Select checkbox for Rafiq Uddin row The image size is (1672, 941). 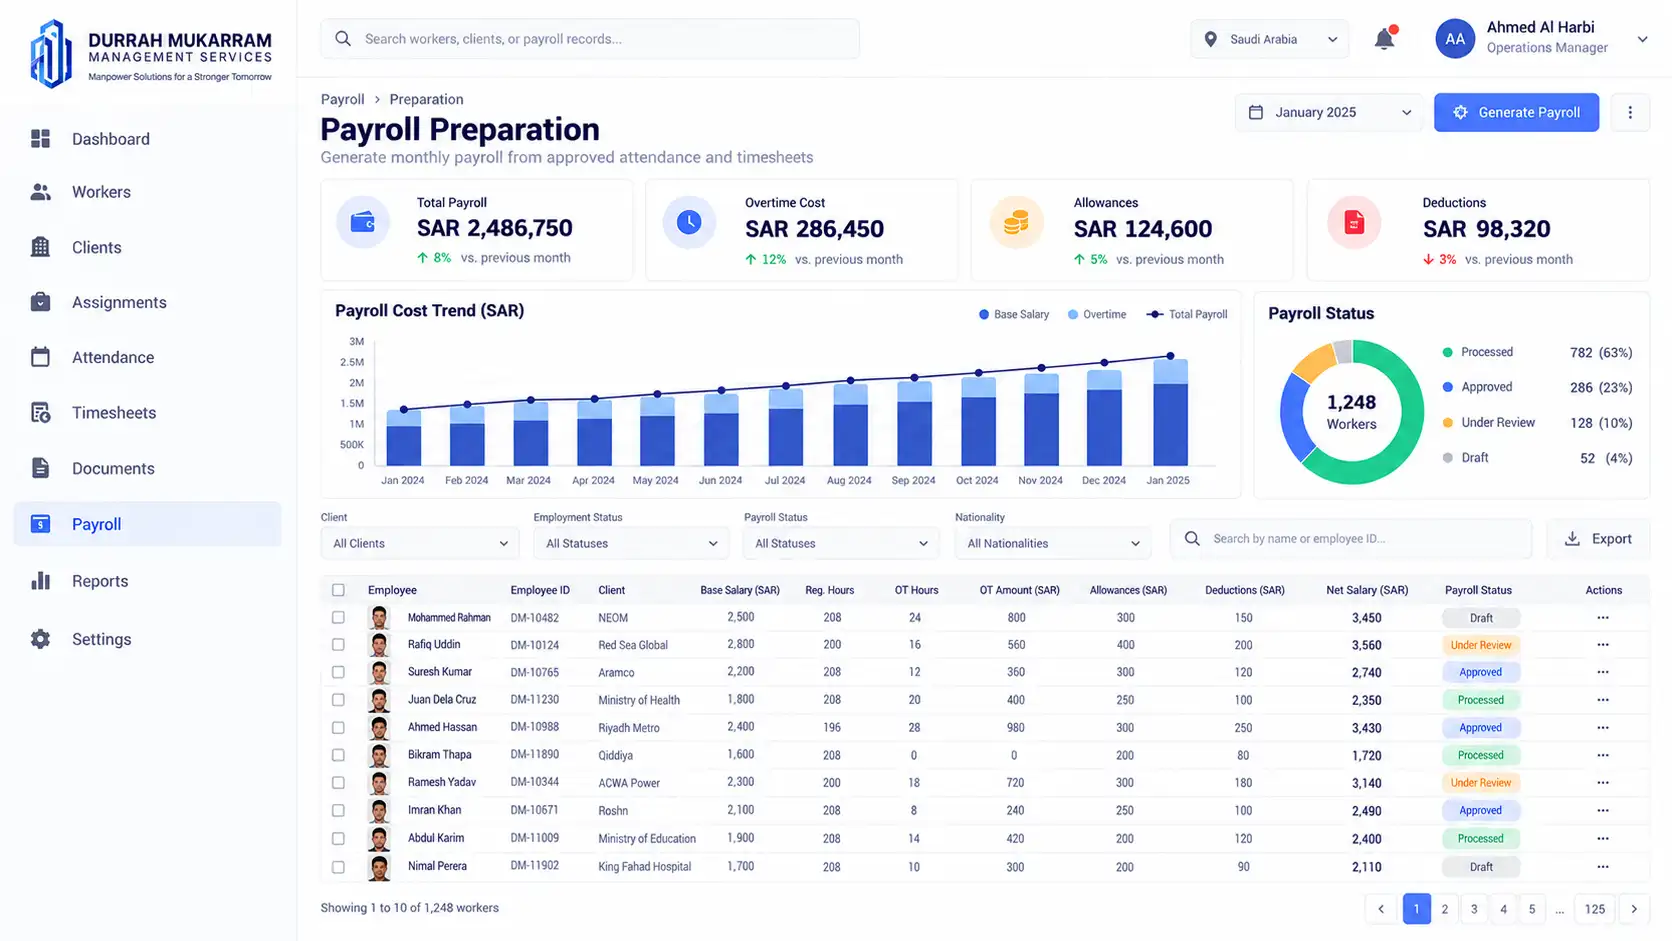[338, 645]
